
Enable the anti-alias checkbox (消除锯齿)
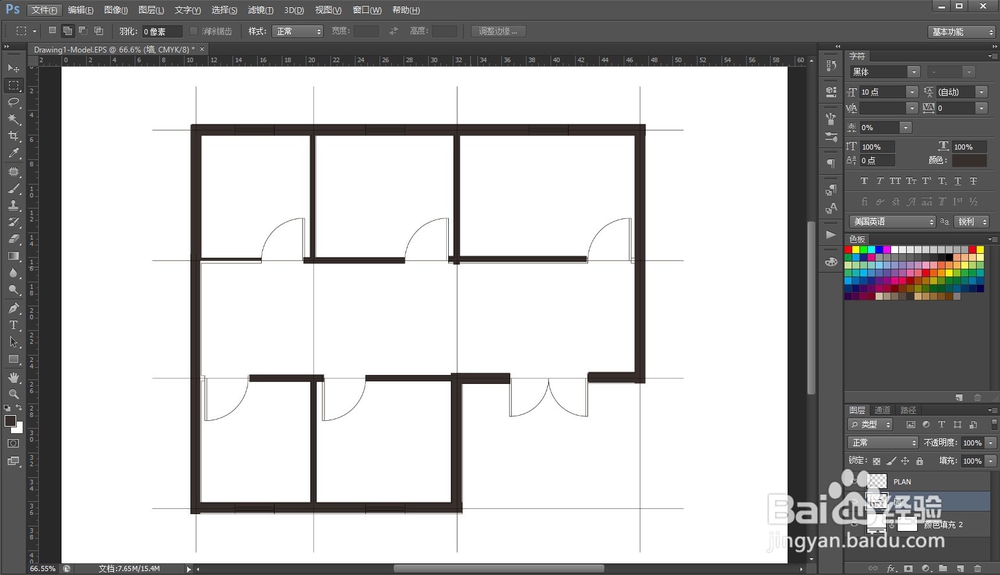194,31
